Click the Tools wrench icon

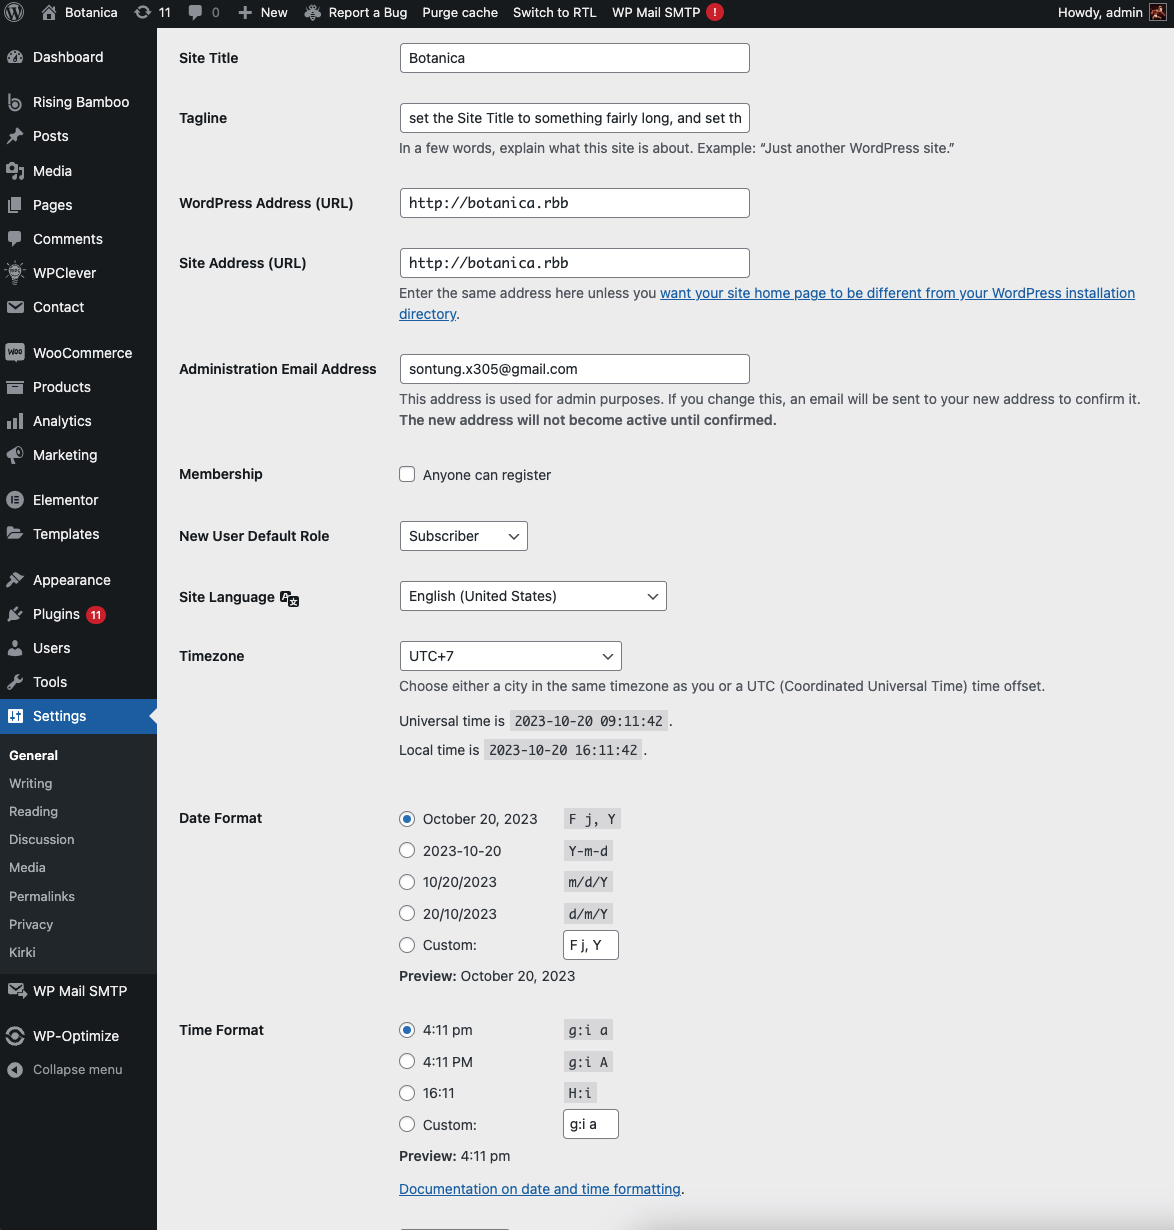[15, 682]
